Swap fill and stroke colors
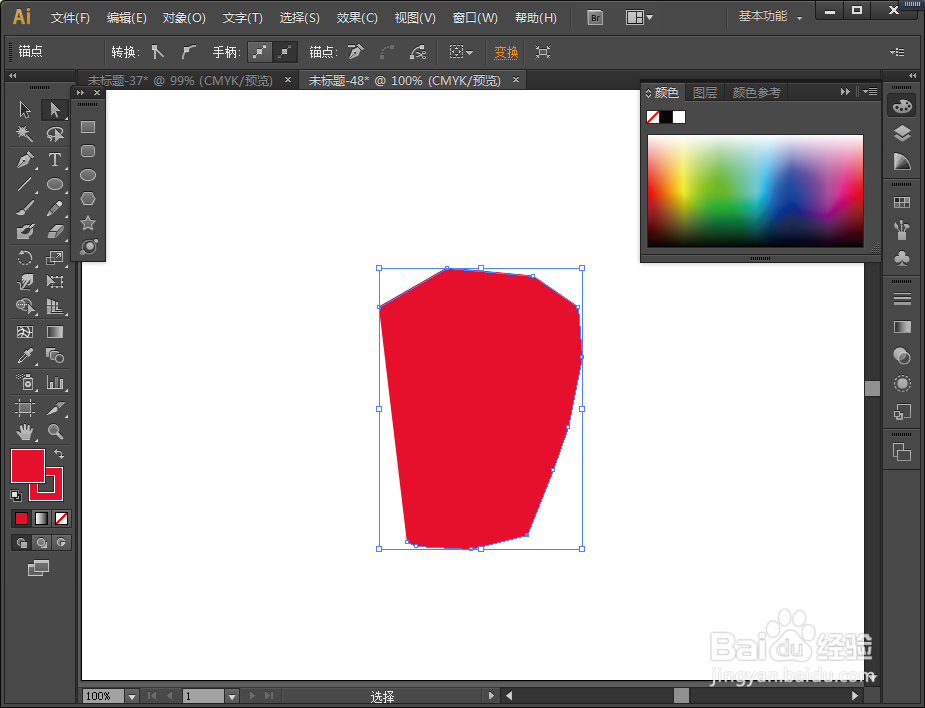The width and height of the screenshot is (925, 708). (x=59, y=454)
